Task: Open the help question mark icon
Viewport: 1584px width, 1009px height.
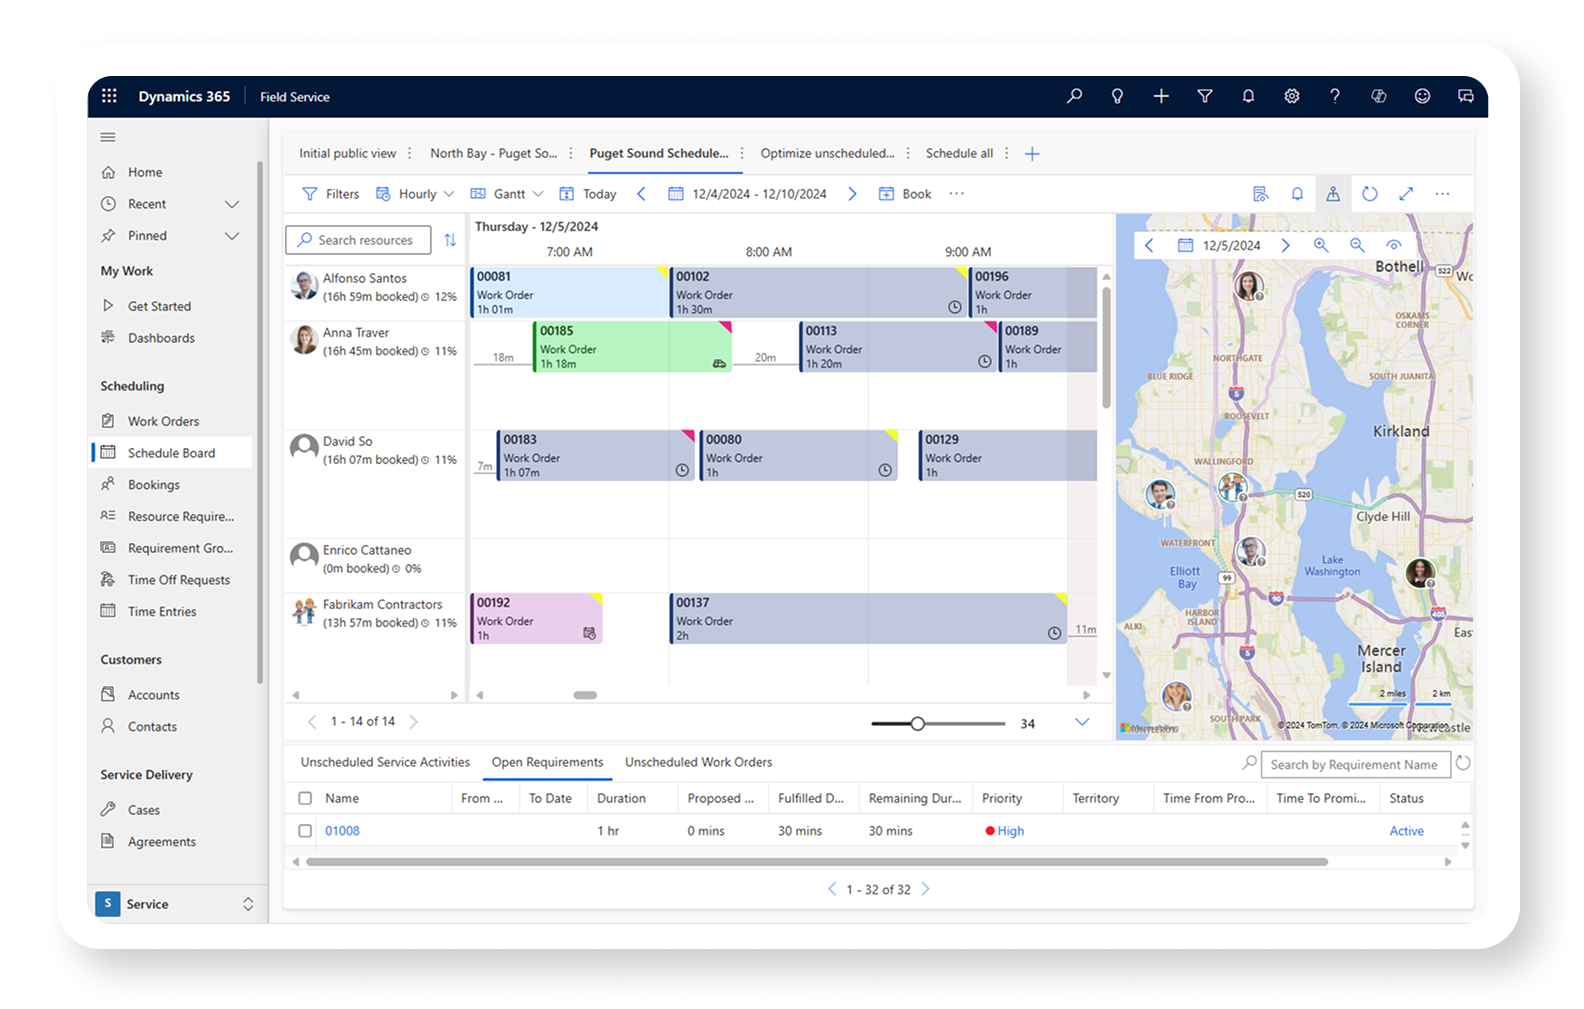Action: tap(1335, 96)
